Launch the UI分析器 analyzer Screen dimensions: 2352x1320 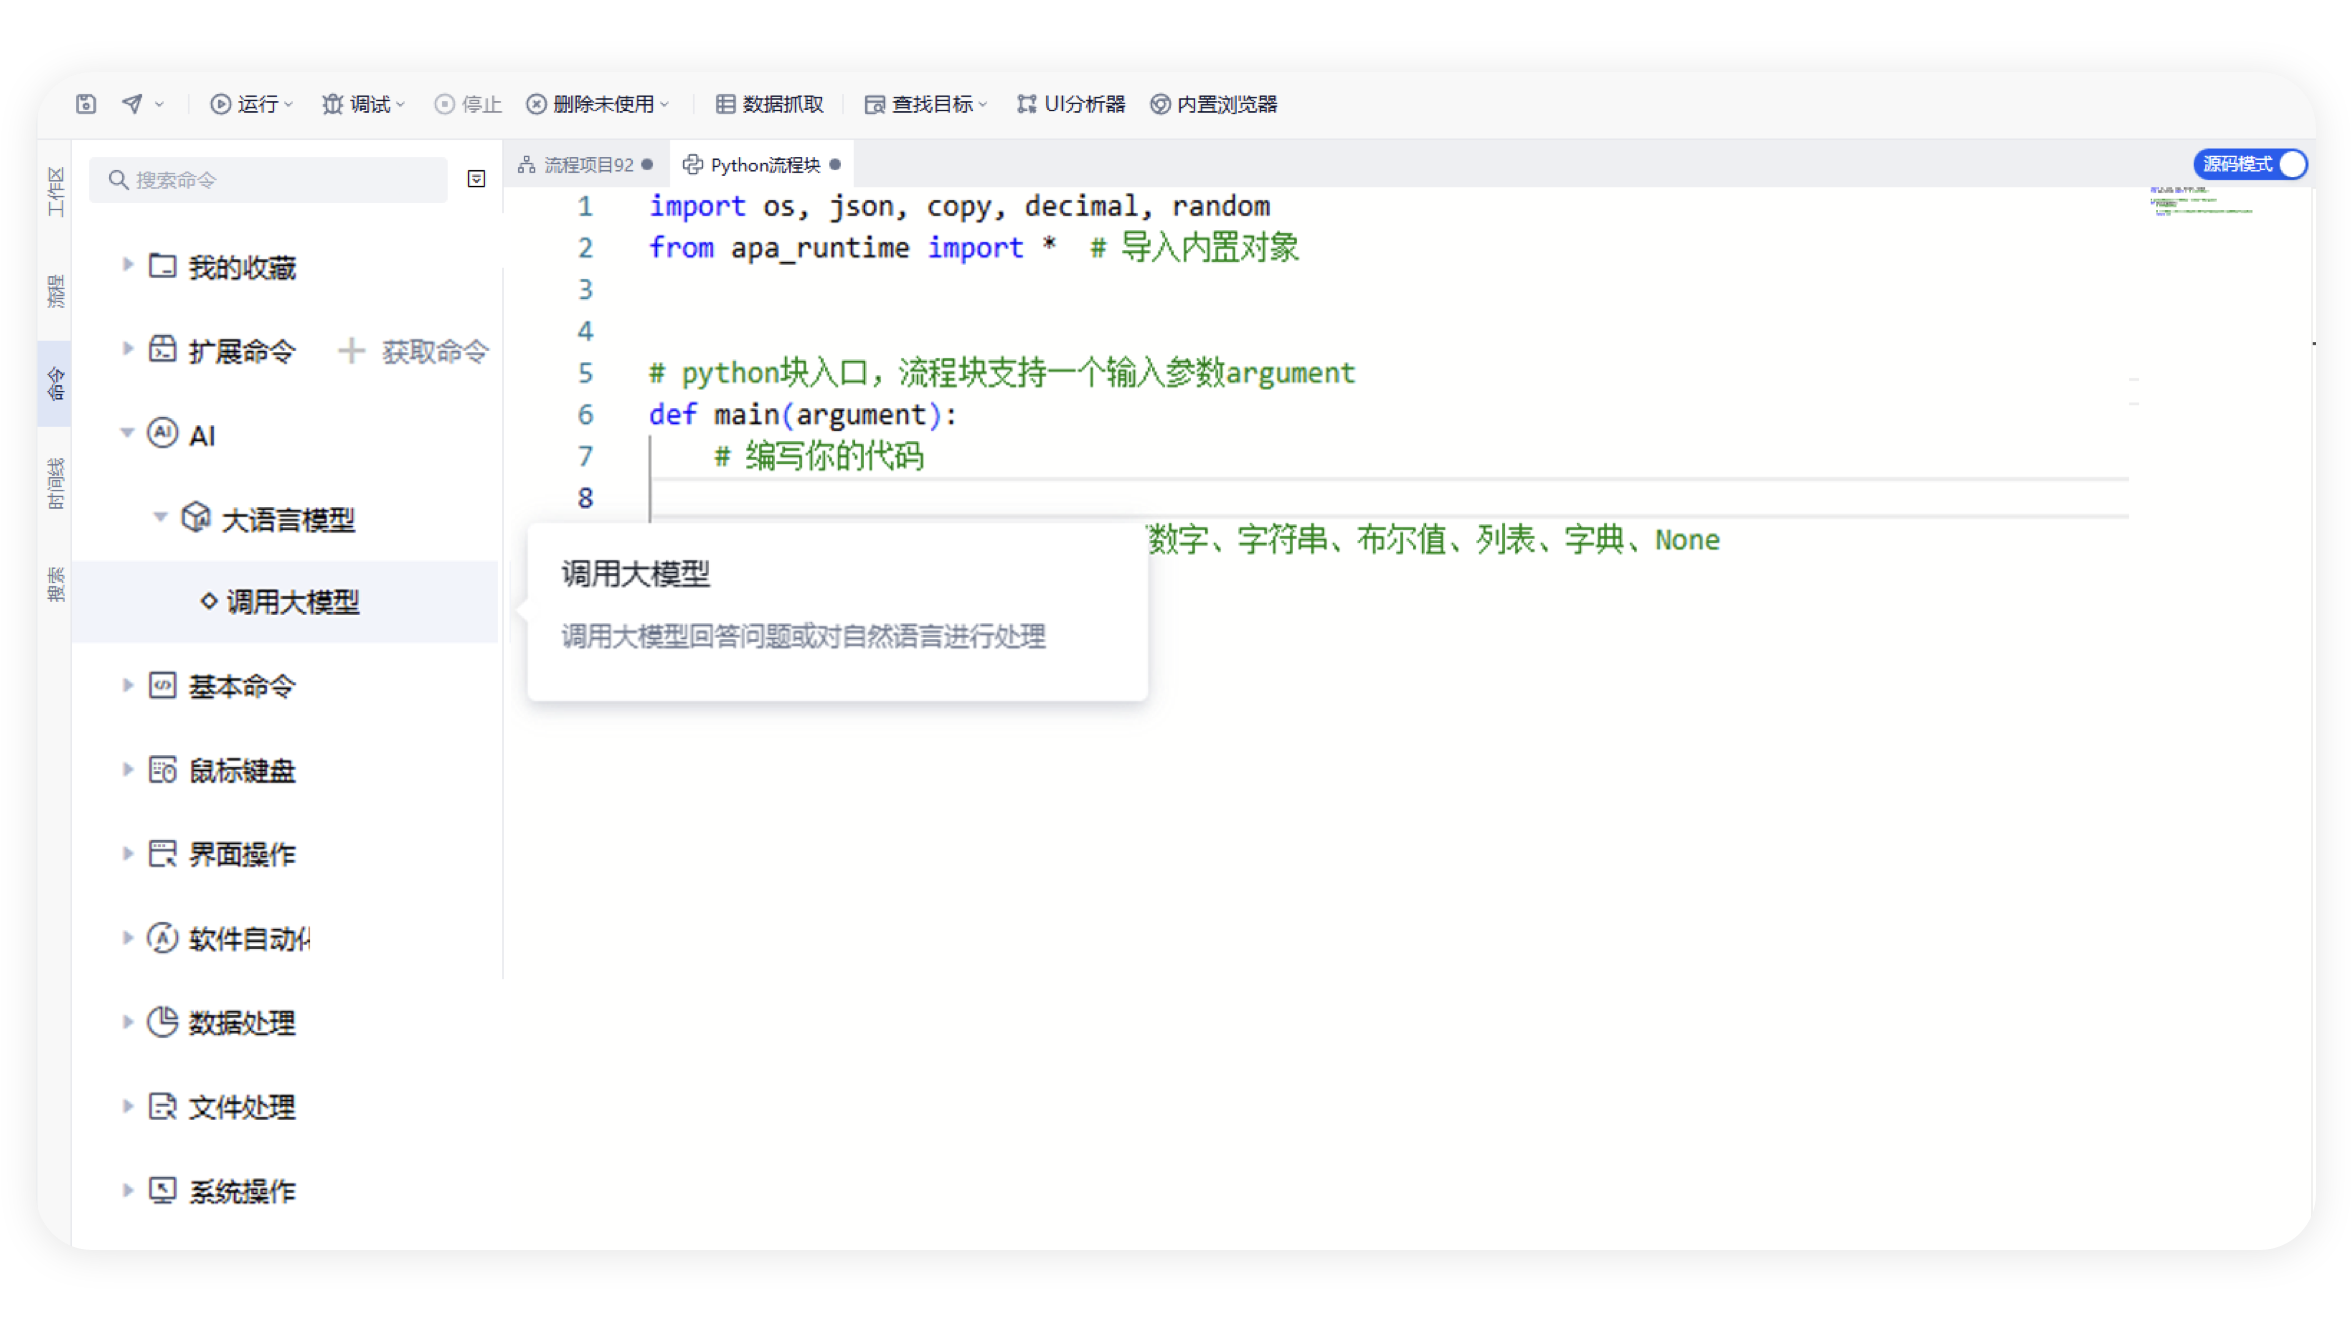tap(1070, 103)
